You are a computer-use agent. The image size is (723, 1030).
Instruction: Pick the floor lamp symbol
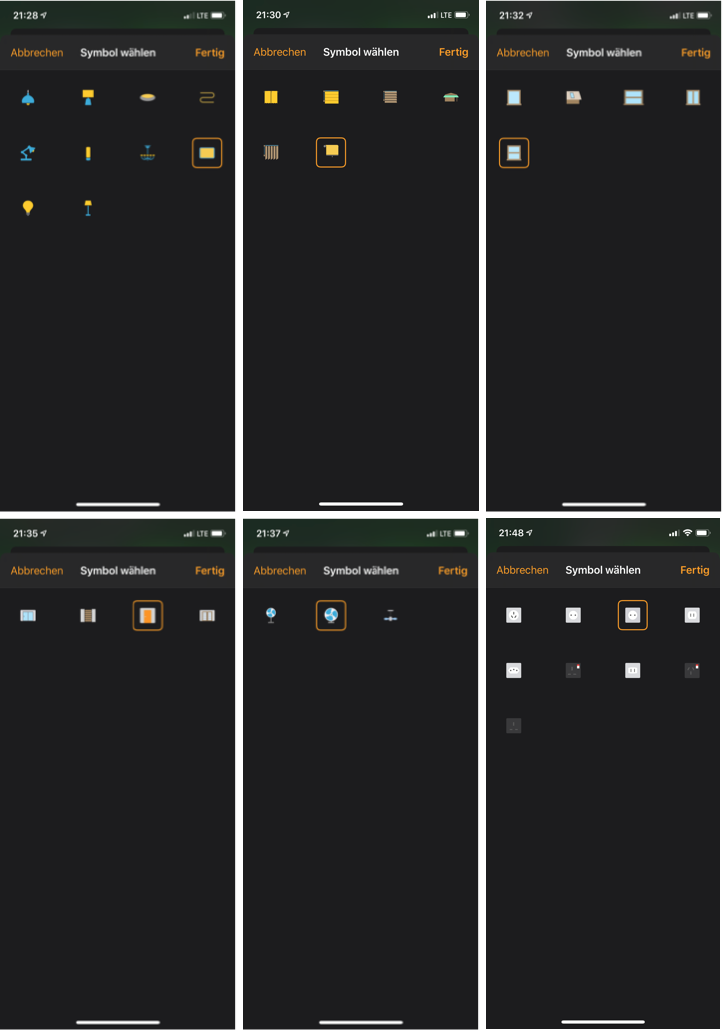88,208
